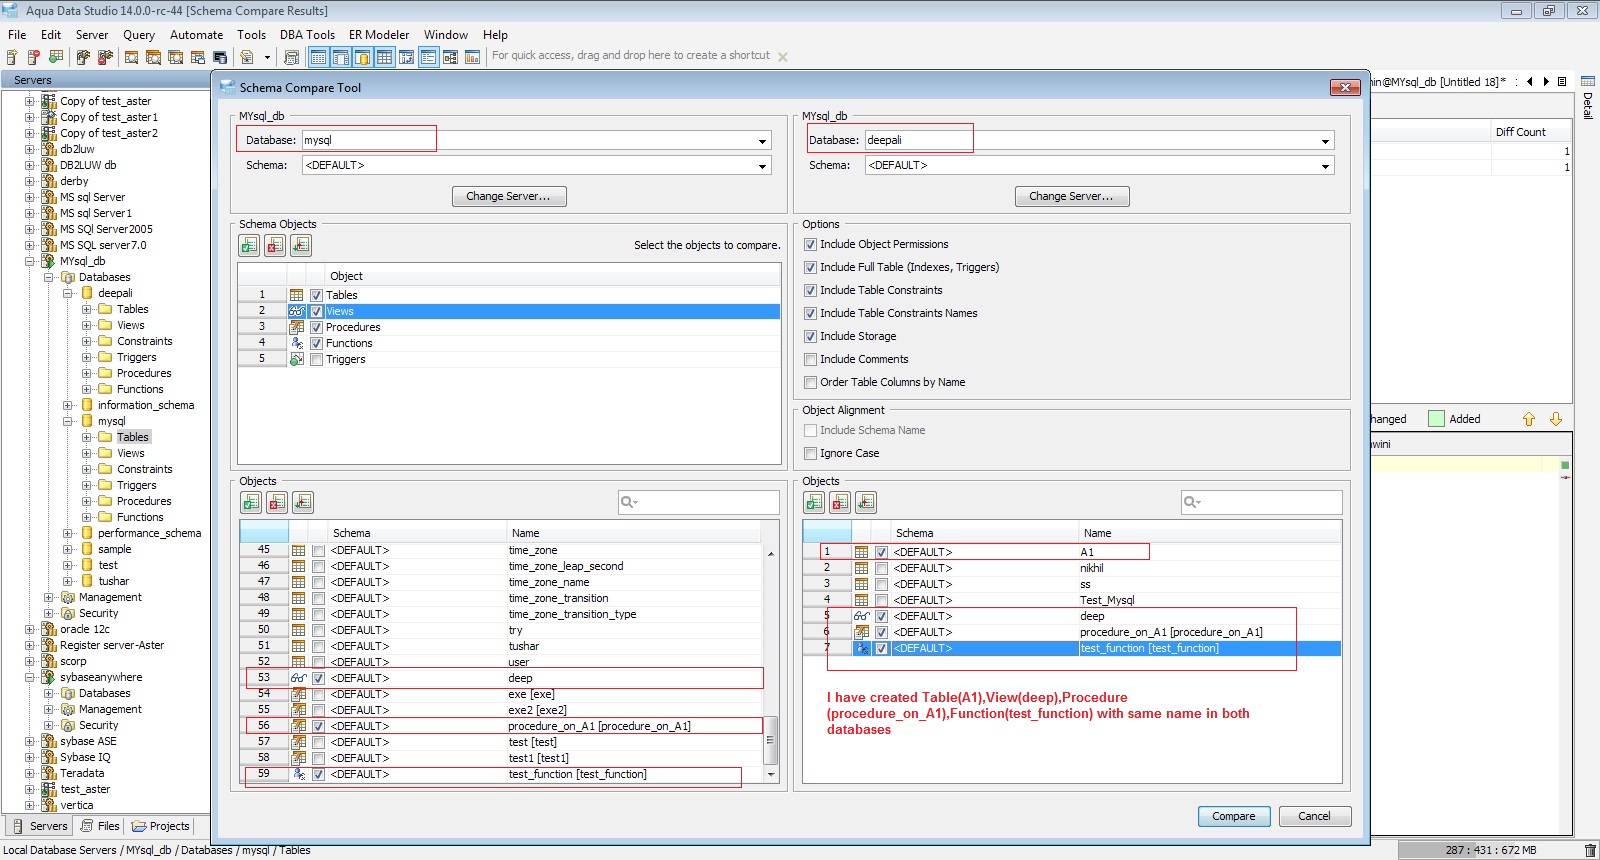The image size is (1600, 860).
Task: Click the search field in right Objects panel
Action: [x=1262, y=502]
